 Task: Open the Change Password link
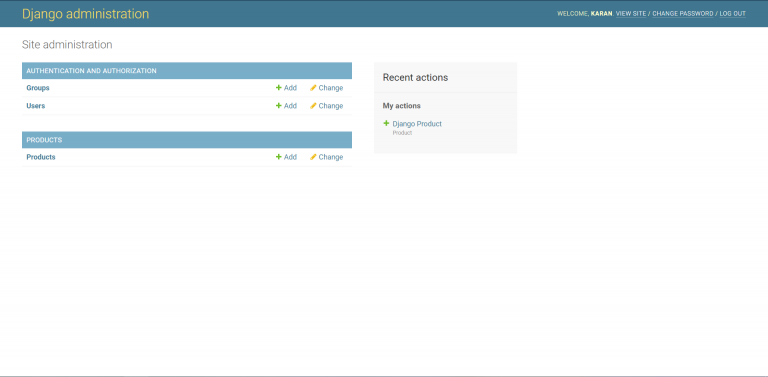pos(683,14)
